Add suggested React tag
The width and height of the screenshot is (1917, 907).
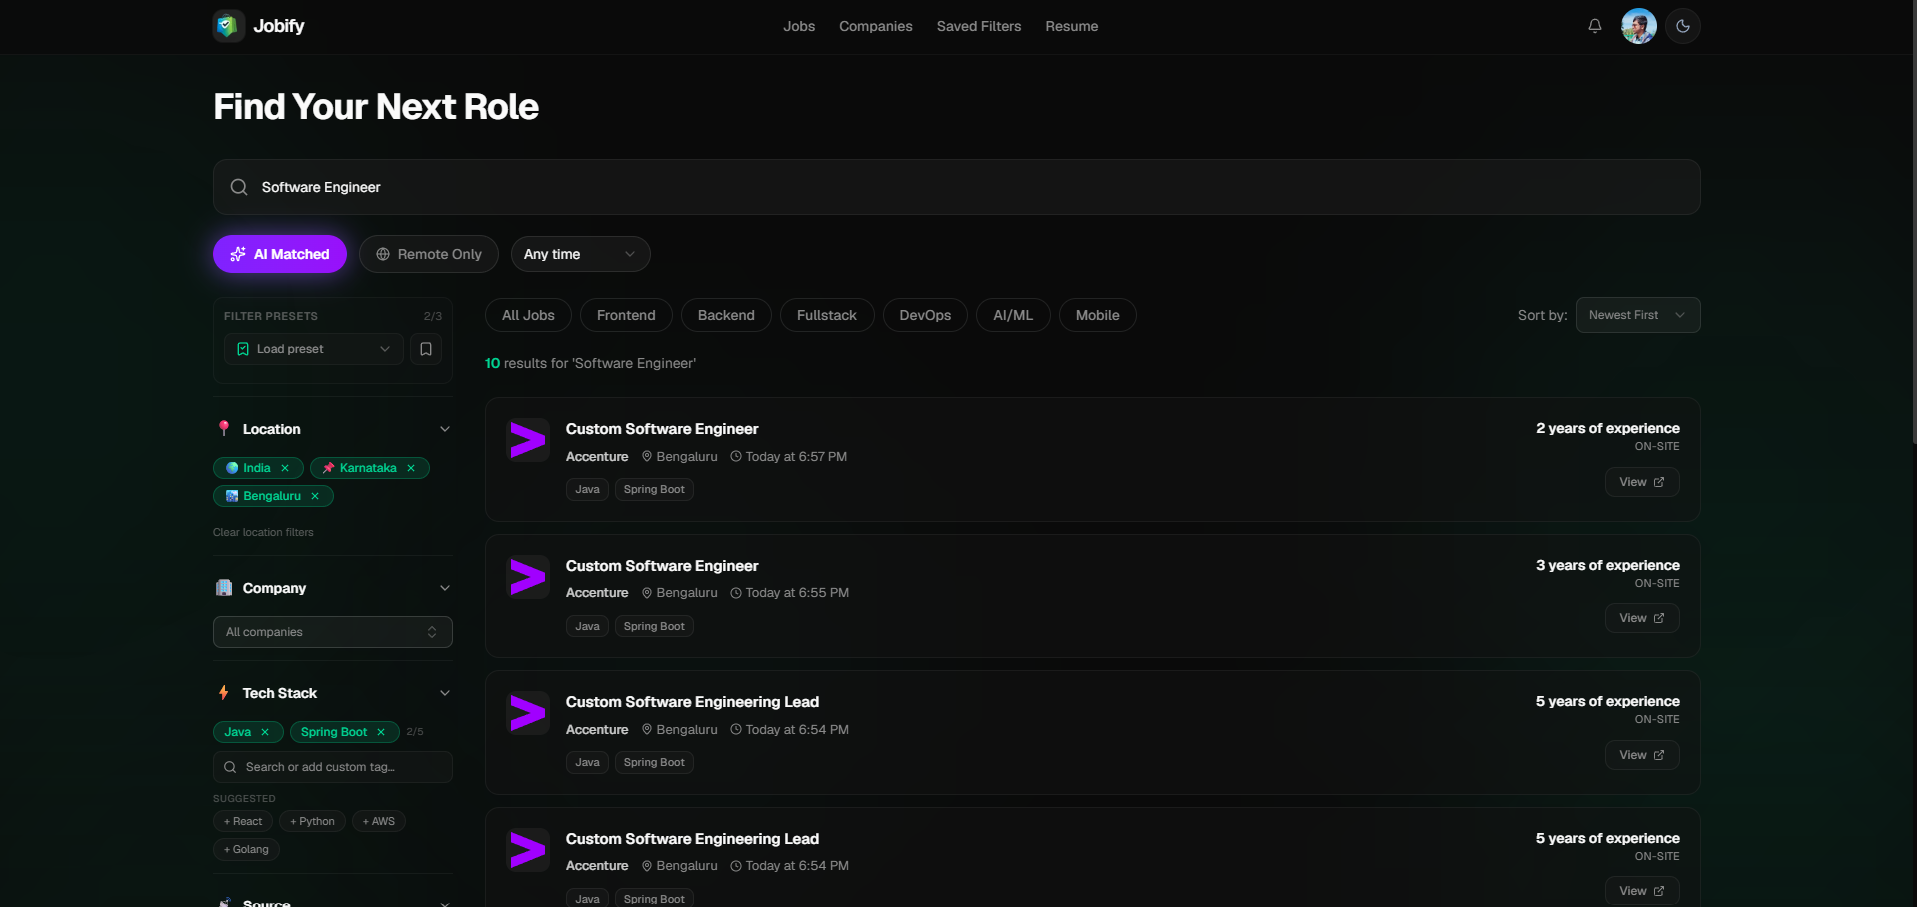click(x=243, y=821)
